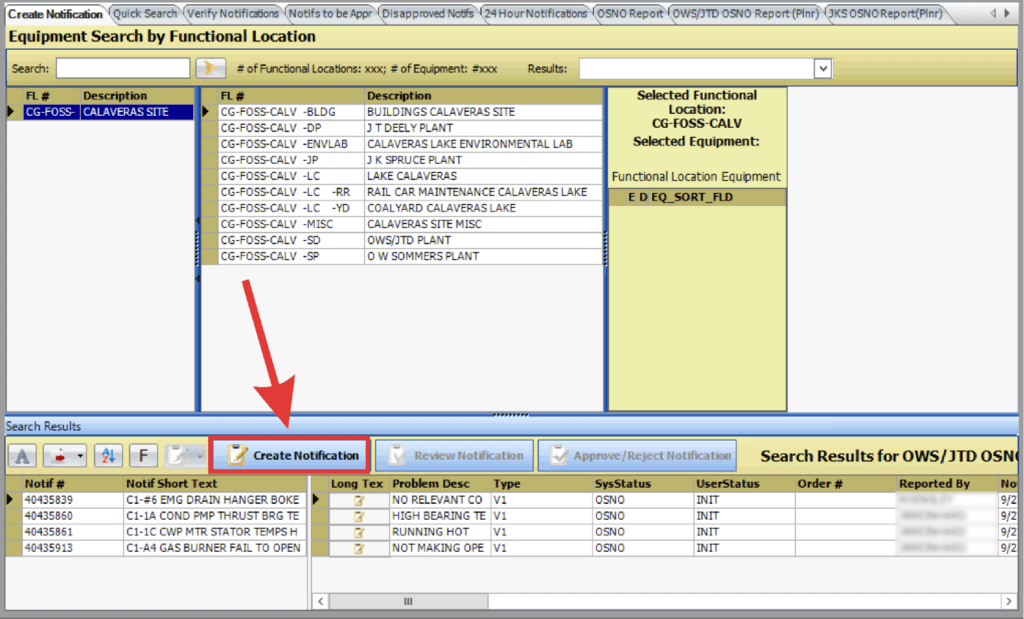The image size is (1024, 619).
Task: Click the A-Z sort toolbar icon
Action: click(x=108, y=456)
